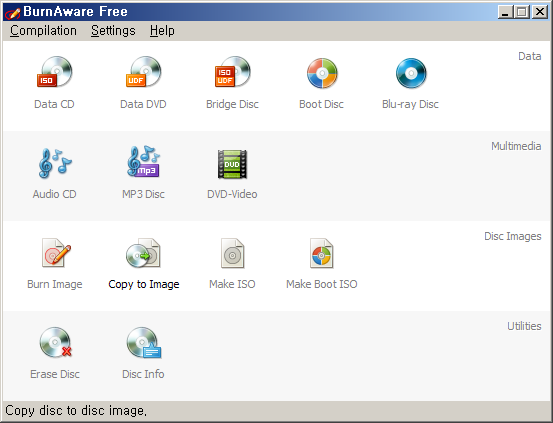Close the BurnAware Free window
This screenshot has width=553, height=423.
tap(540, 12)
